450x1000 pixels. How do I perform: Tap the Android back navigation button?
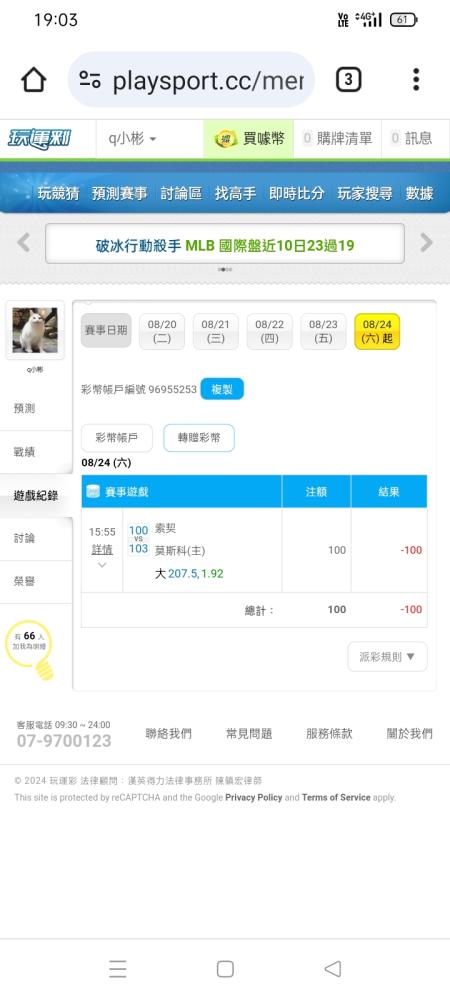[333, 969]
